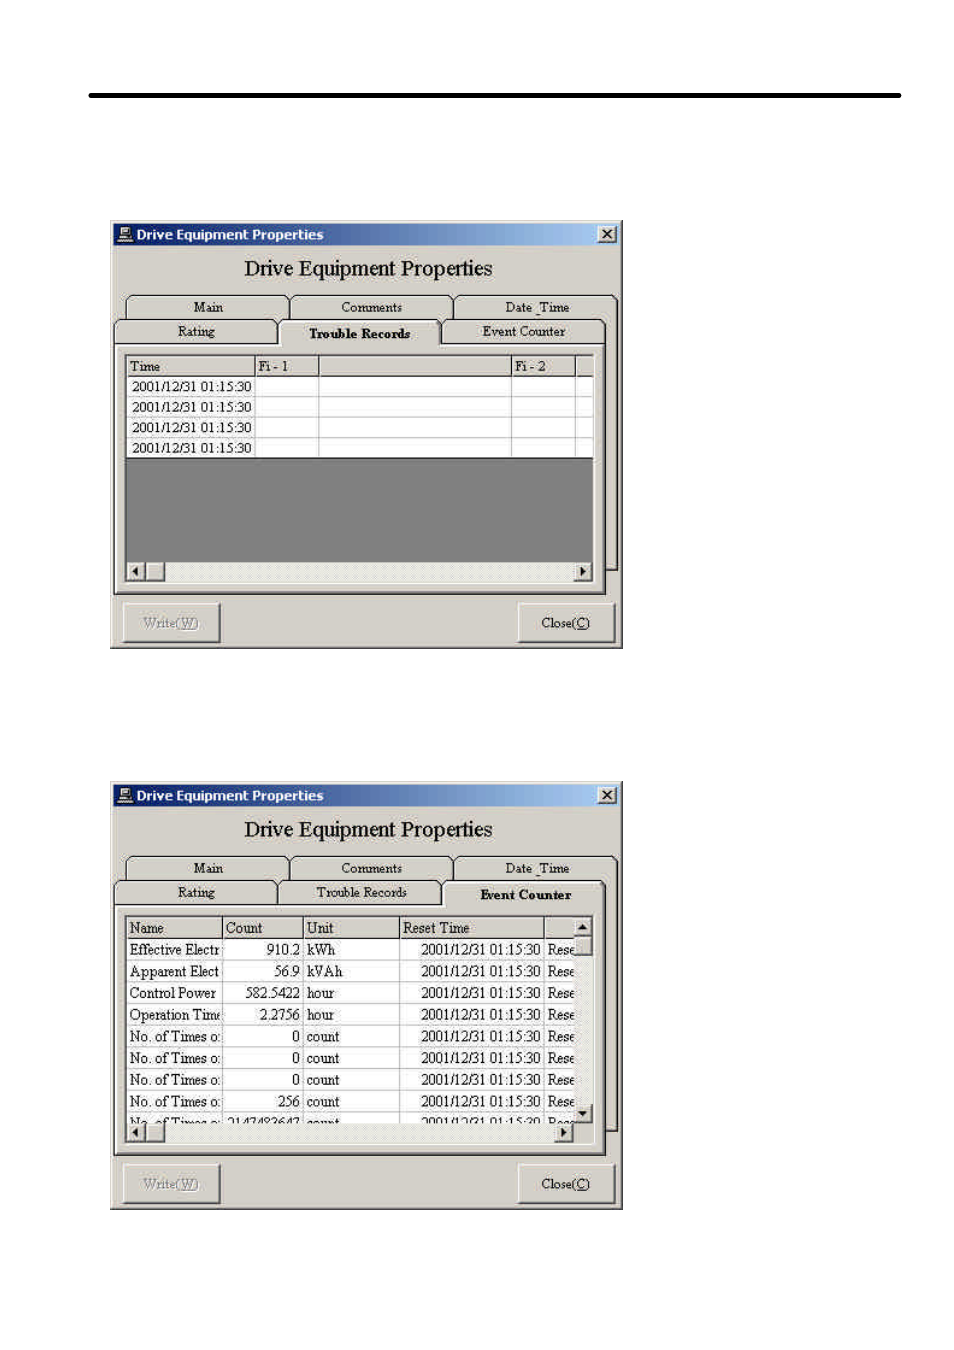
Task: Select third trouble record time entry
Action: click(191, 428)
